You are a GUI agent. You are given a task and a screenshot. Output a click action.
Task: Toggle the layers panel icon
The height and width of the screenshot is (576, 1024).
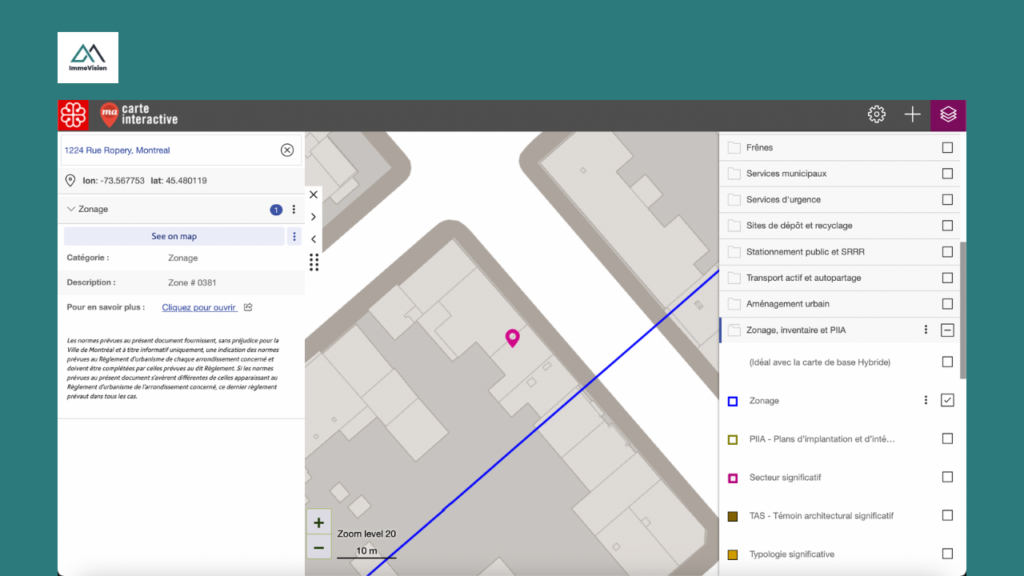[948, 115]
